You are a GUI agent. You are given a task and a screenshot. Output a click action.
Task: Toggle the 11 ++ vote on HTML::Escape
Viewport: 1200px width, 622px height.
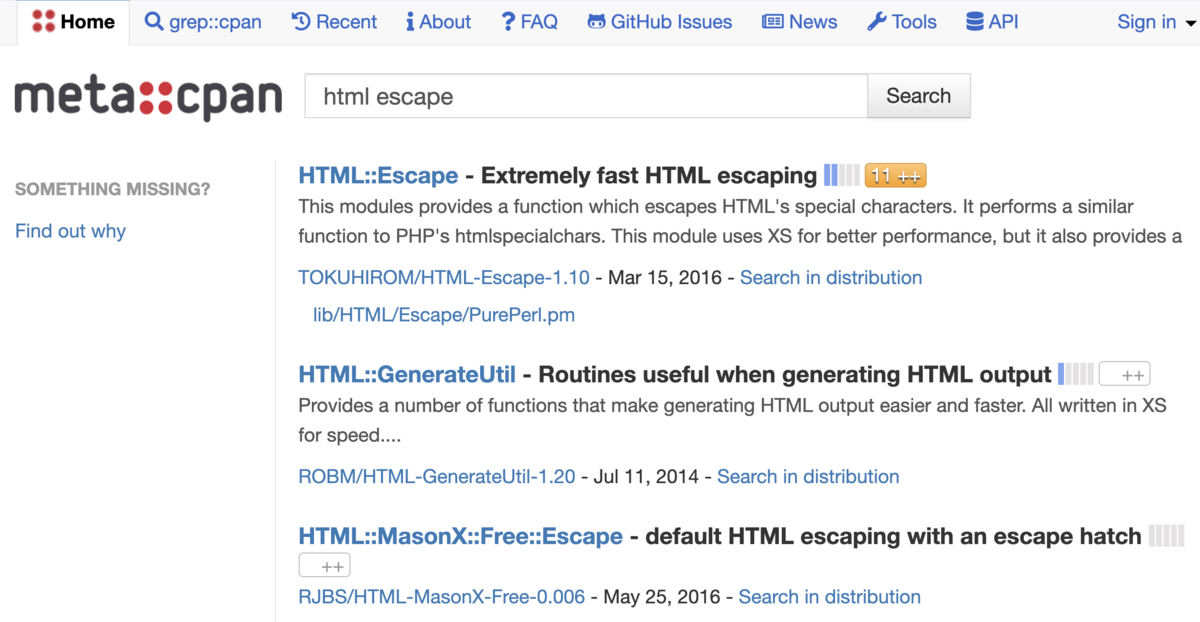tap(895, 176)
